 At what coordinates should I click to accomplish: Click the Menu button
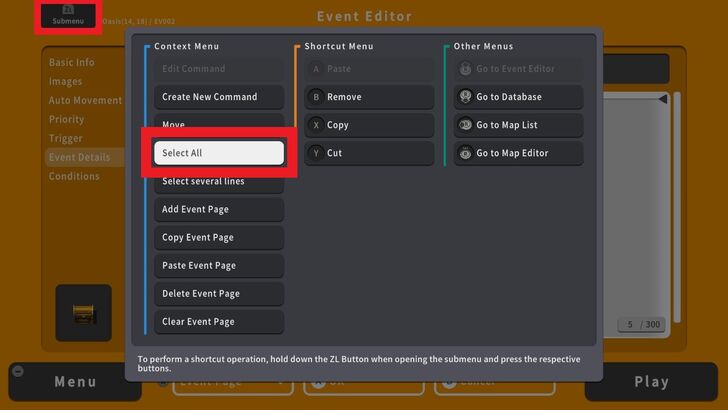[x=75, y=382]
